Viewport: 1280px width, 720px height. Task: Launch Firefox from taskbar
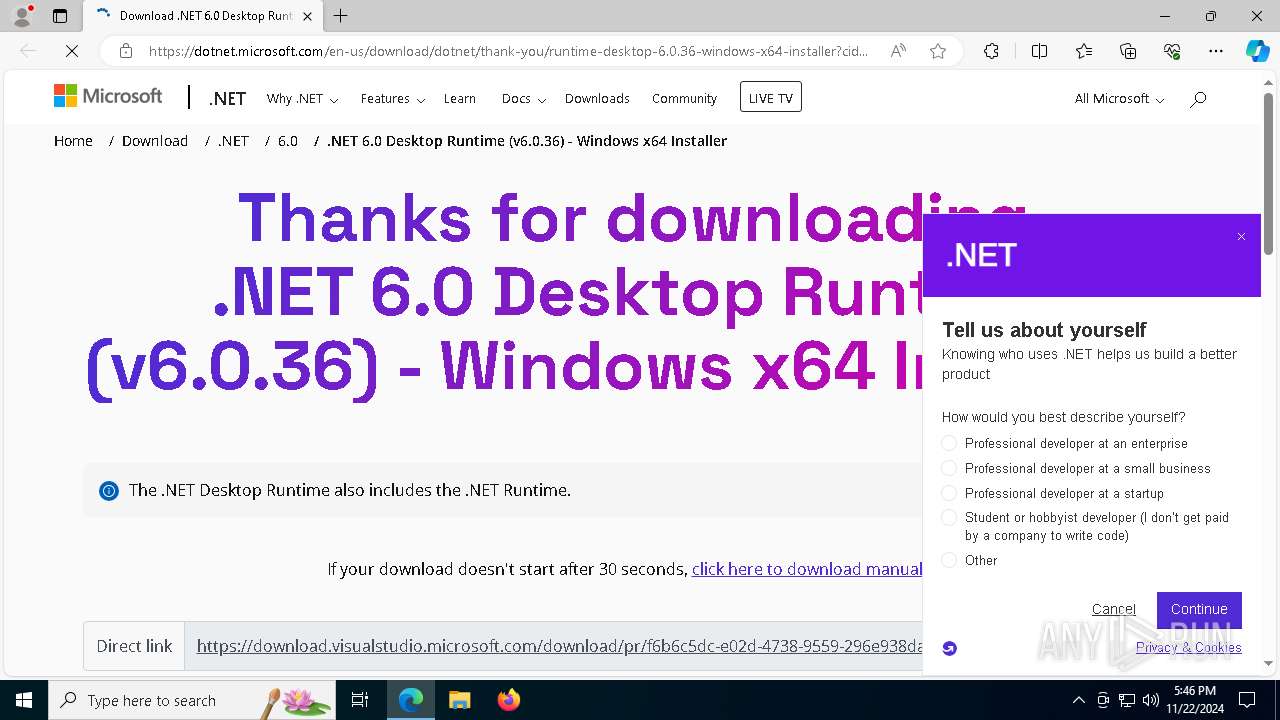point(508,700)
